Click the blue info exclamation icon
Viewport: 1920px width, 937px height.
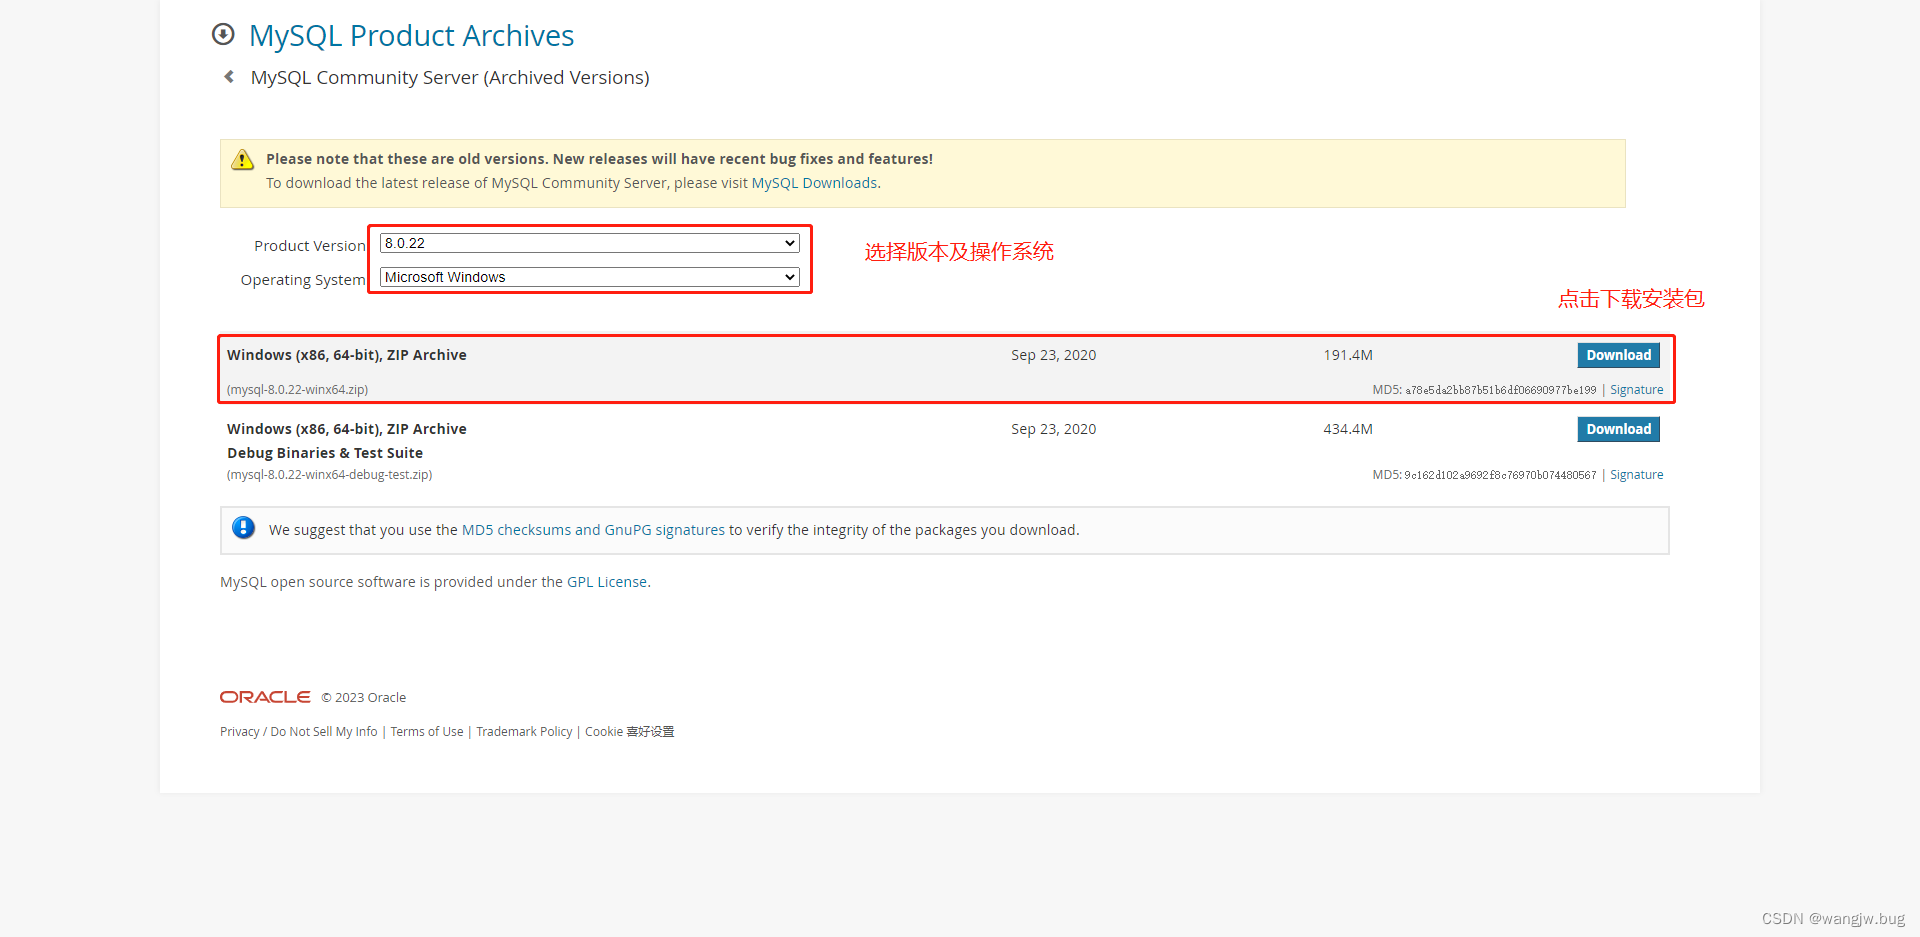tap(243, 528)
